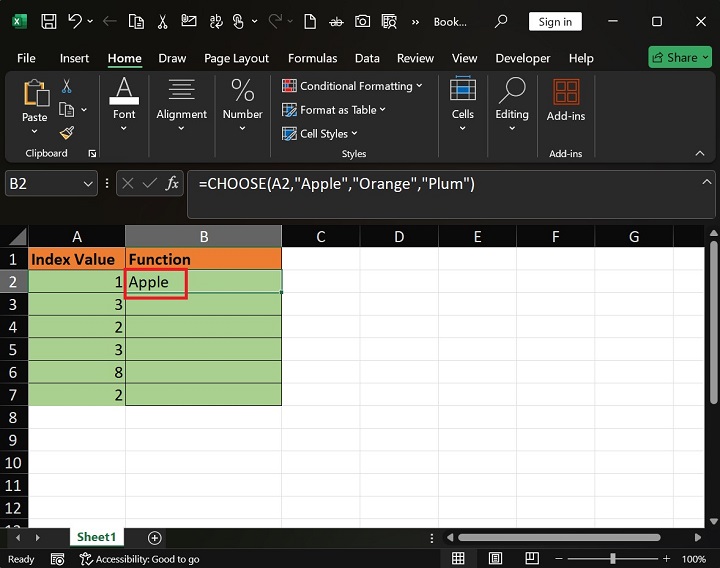720x568 pixels.
Task: Add a new sheet with plus icon
Action: point(154,537)
